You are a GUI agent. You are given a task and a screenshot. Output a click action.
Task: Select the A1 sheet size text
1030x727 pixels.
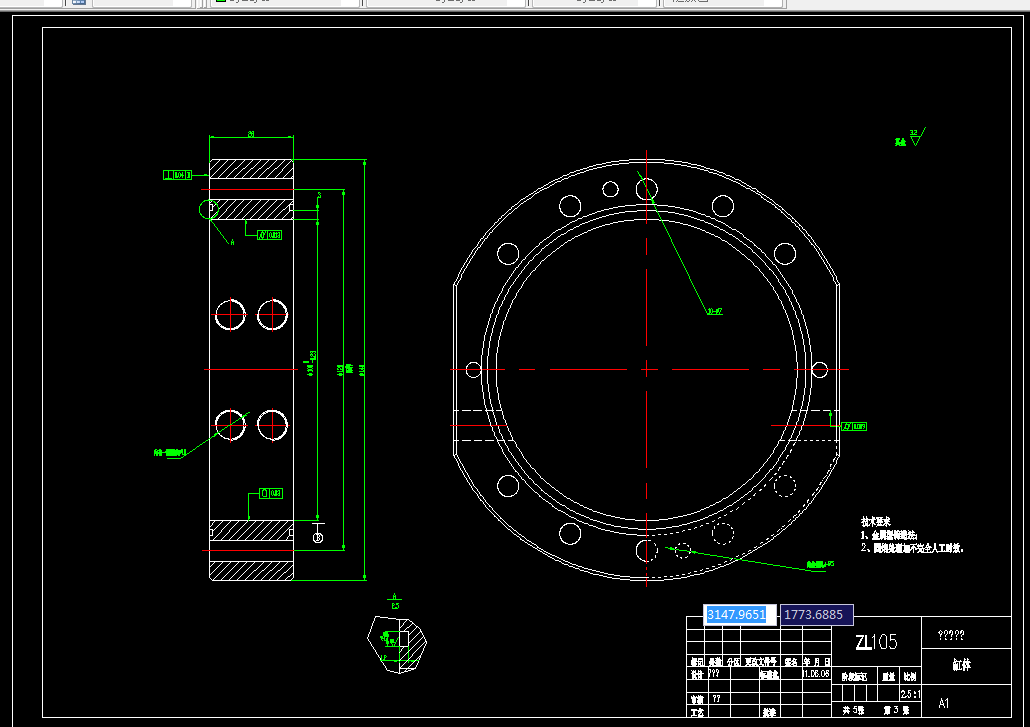pyautogui.click(x=944, y=703)
